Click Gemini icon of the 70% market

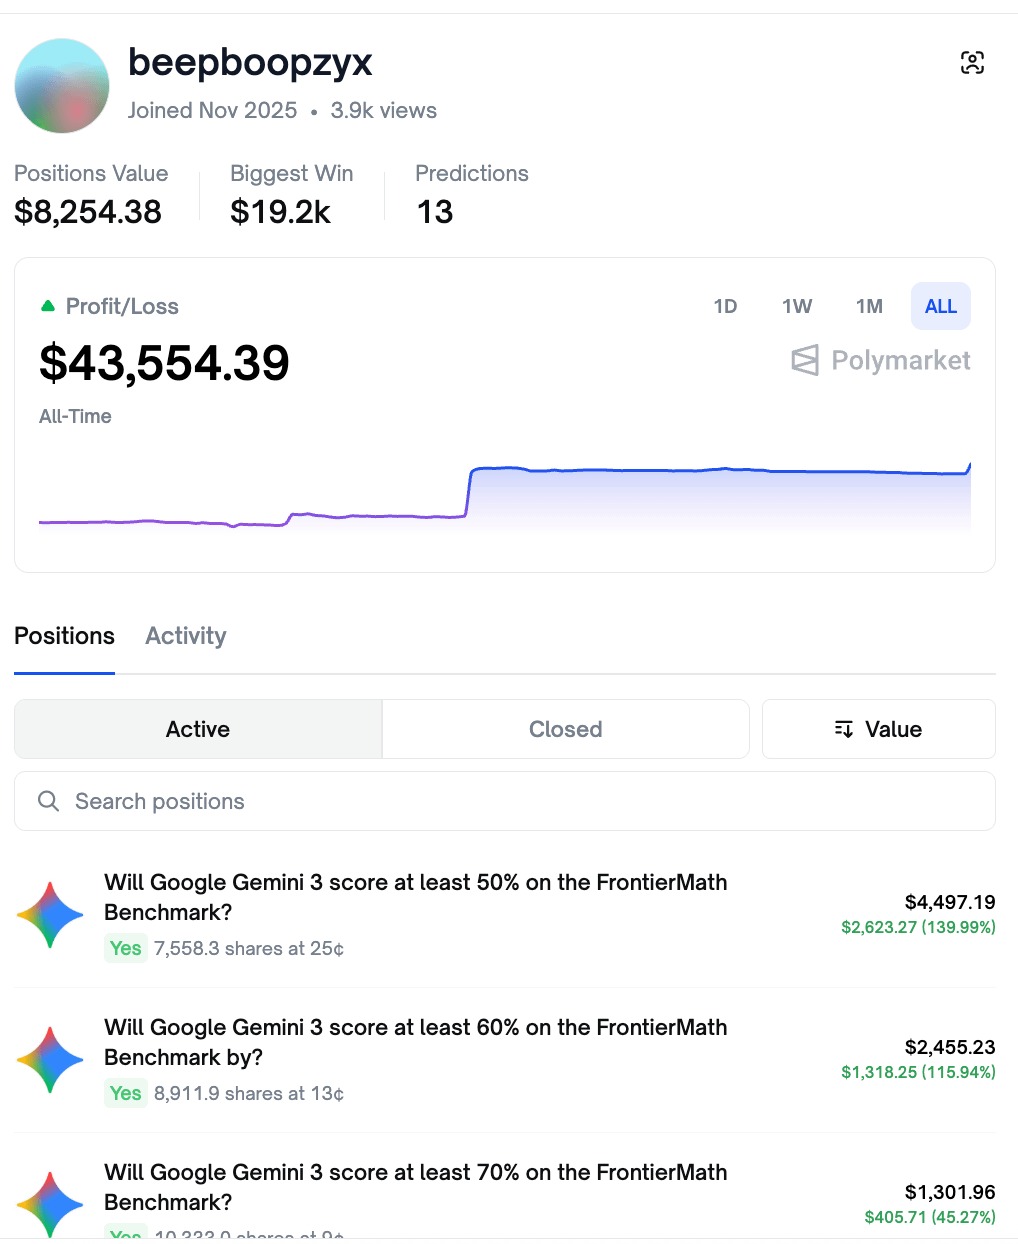point(50,1205)
